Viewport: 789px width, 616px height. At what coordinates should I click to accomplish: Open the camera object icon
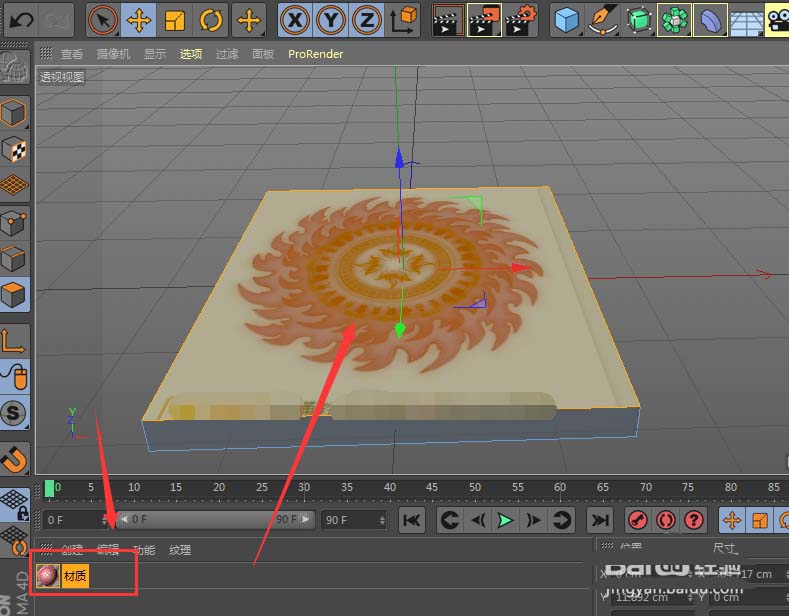777,20
